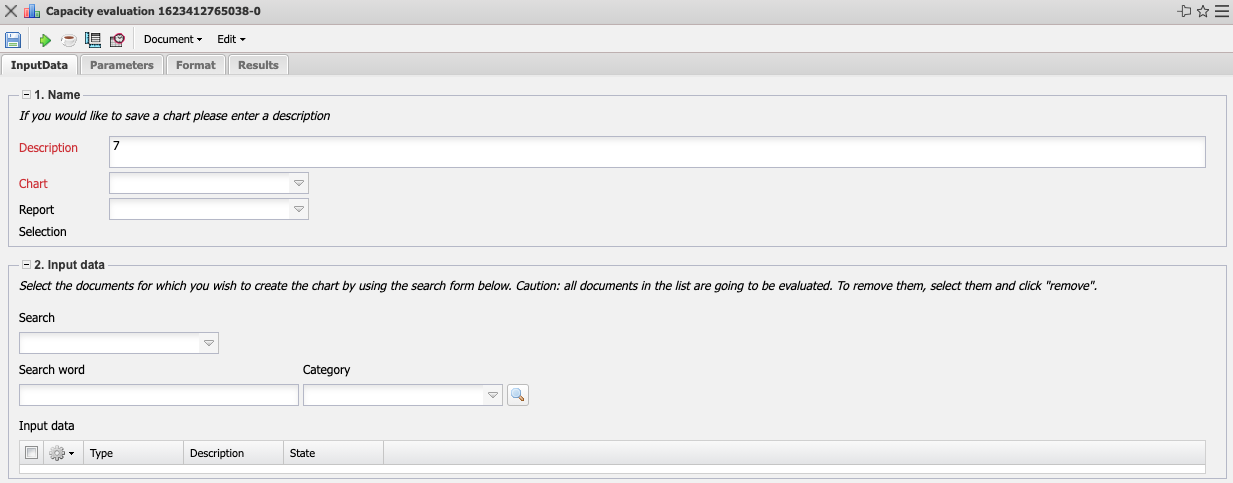
Task: Expand the Category dropdown
Action: click(492, 395)
